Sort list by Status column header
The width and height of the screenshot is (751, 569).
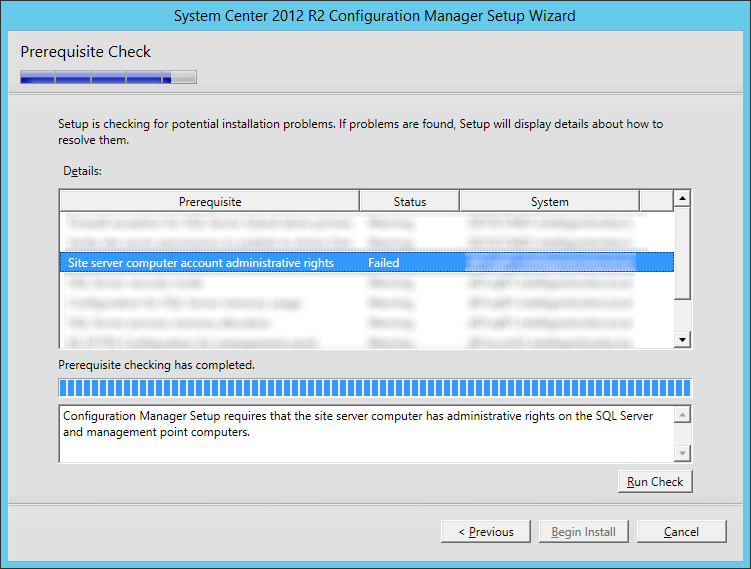pyautogui.click(x=410, y=202)
